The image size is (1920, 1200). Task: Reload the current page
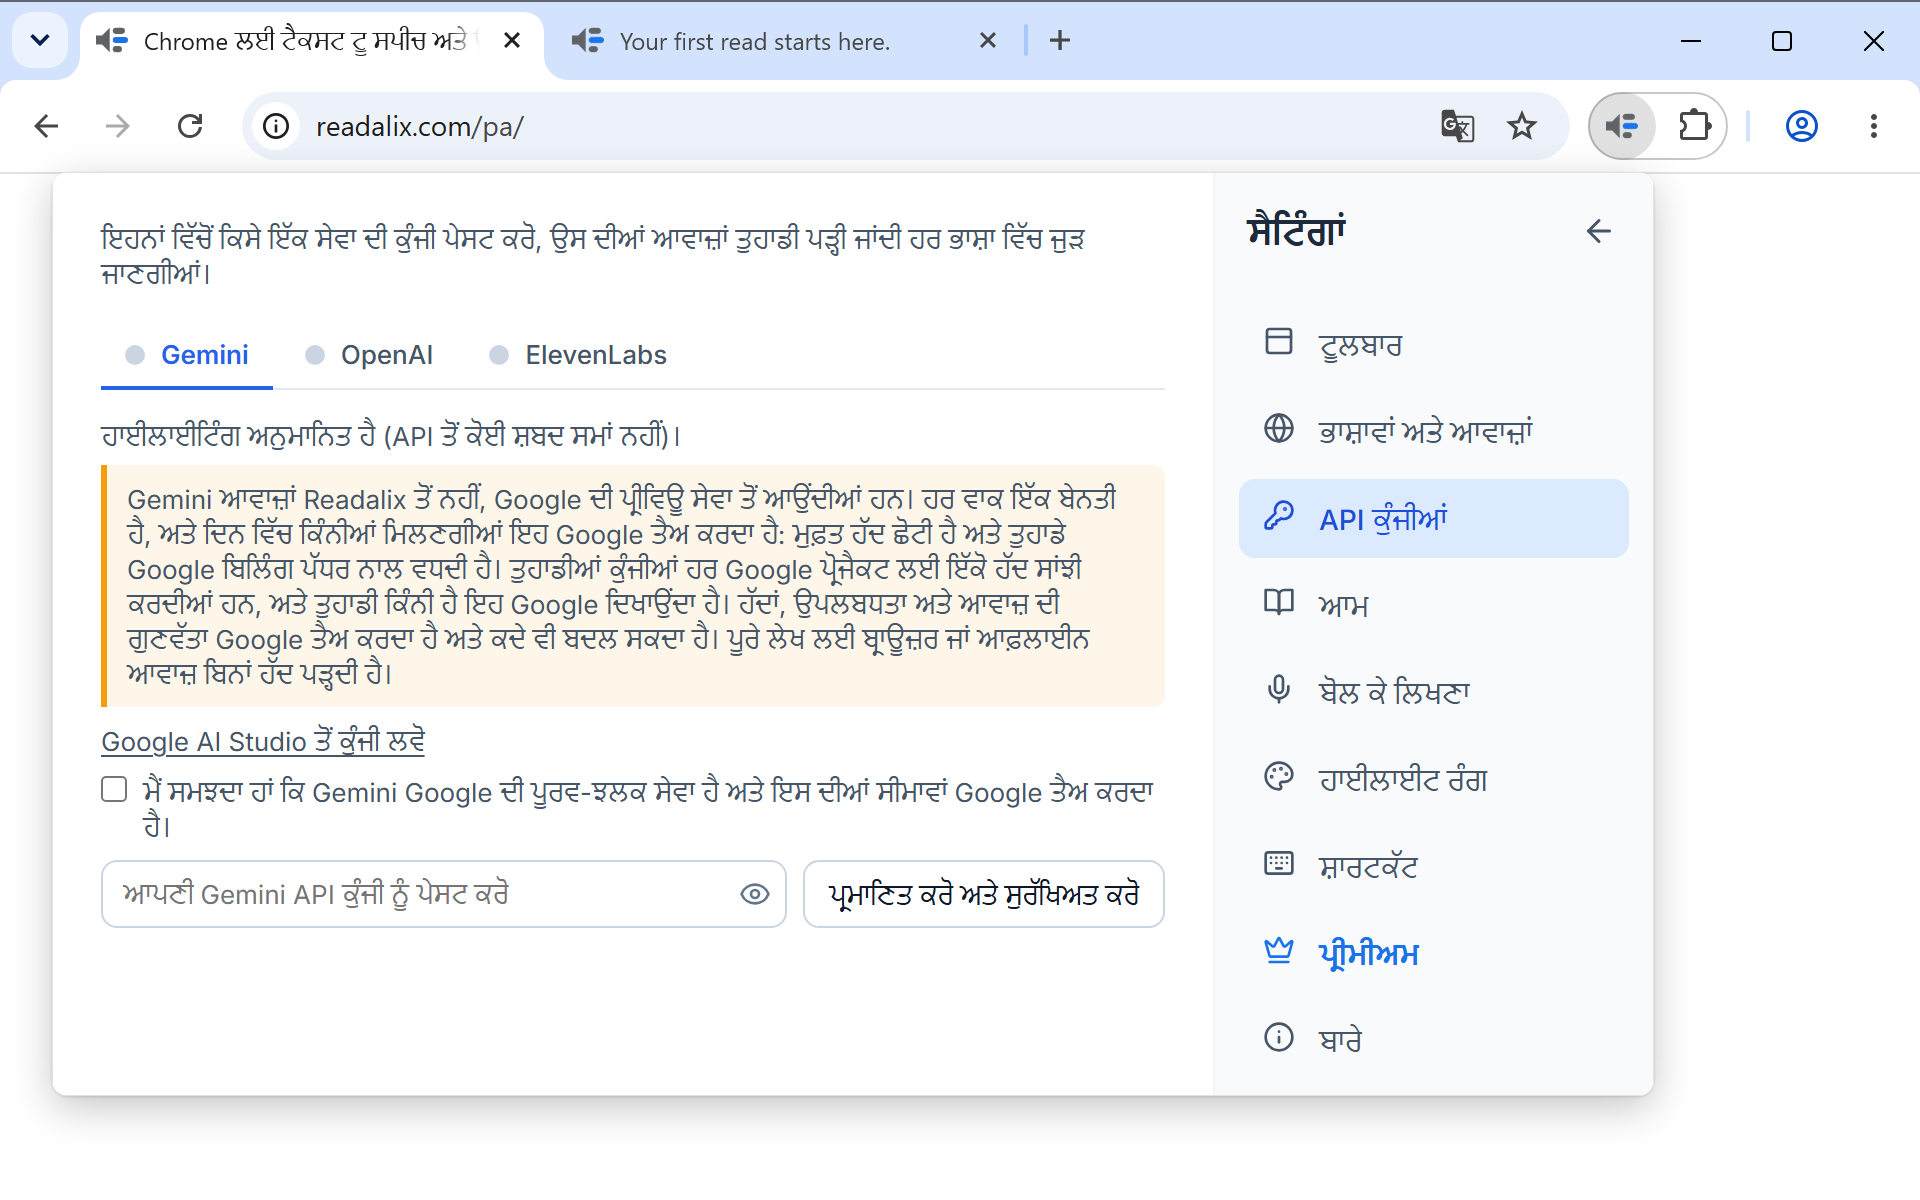coord(190,126)
